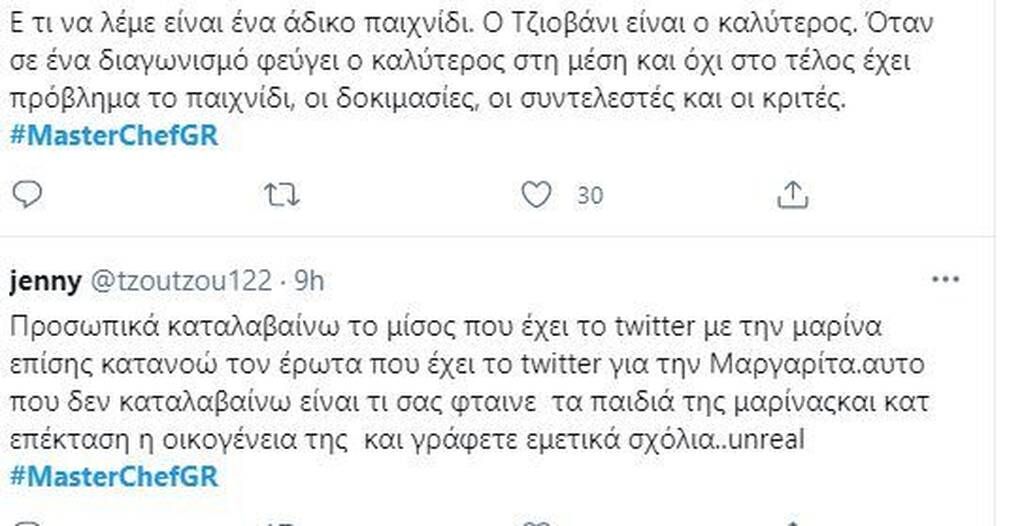The height and width of the screenshot is (526, 1024).
Task: Click the reply icon under jenny's tweet
Action: point(27,521)
